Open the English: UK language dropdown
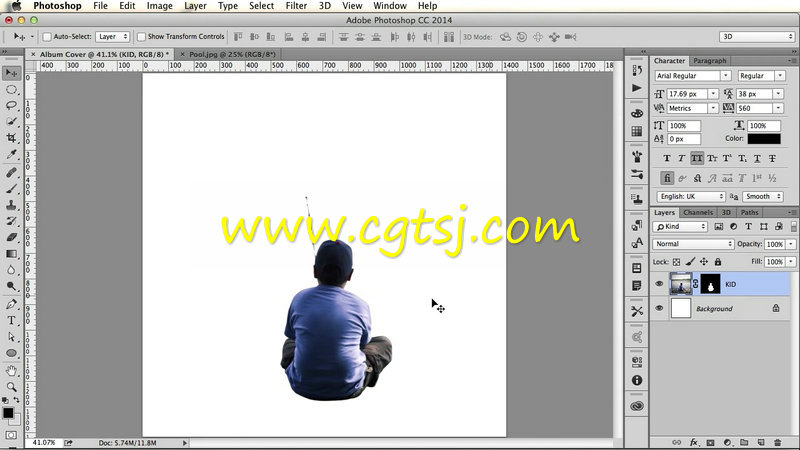The image size is (800, 450). (x=691, y=196)
